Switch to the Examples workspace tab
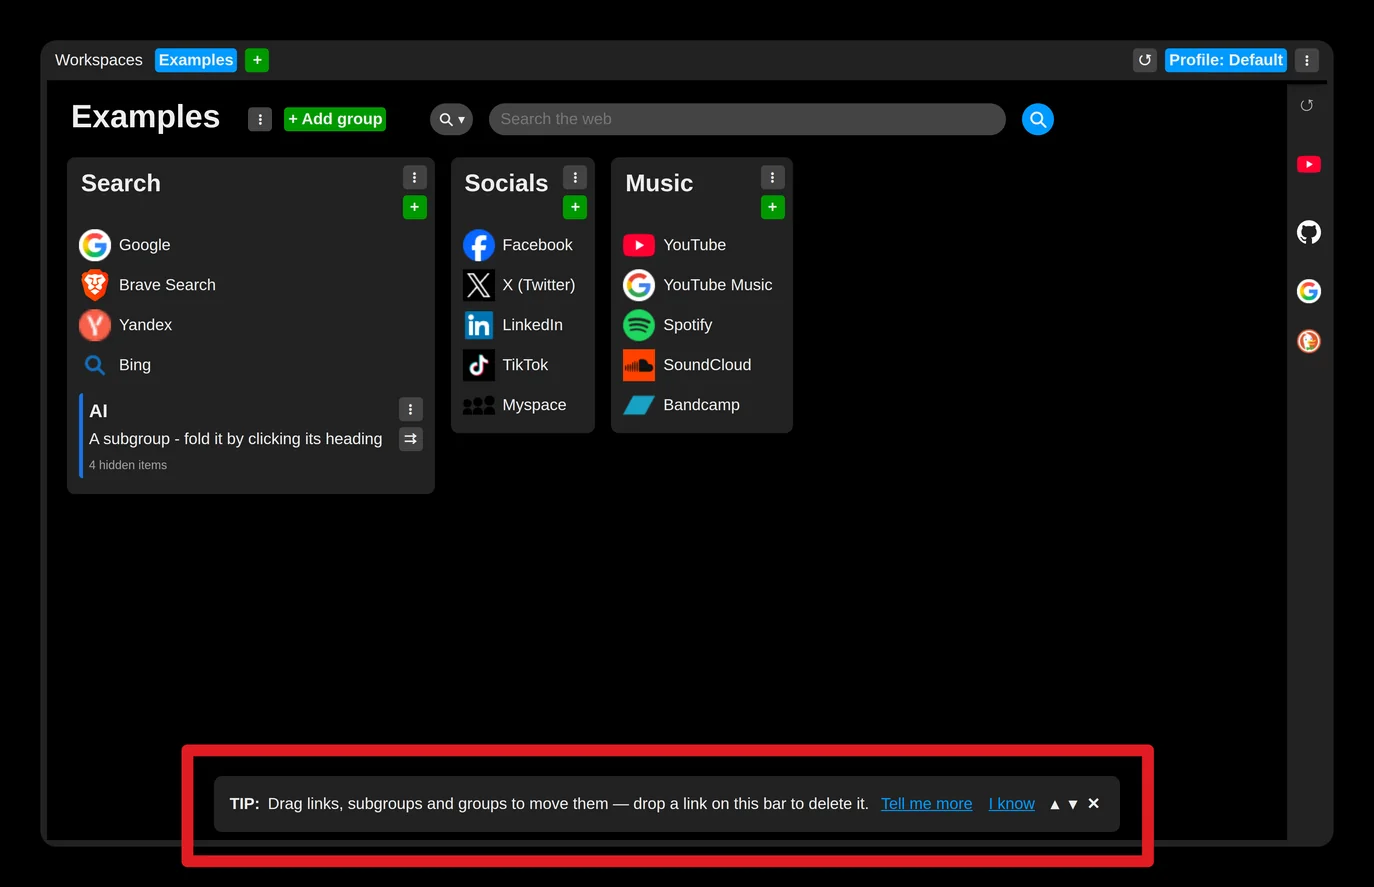This screenshot has width=1374, height=887. pyautogui.click(x=196, y=60)
